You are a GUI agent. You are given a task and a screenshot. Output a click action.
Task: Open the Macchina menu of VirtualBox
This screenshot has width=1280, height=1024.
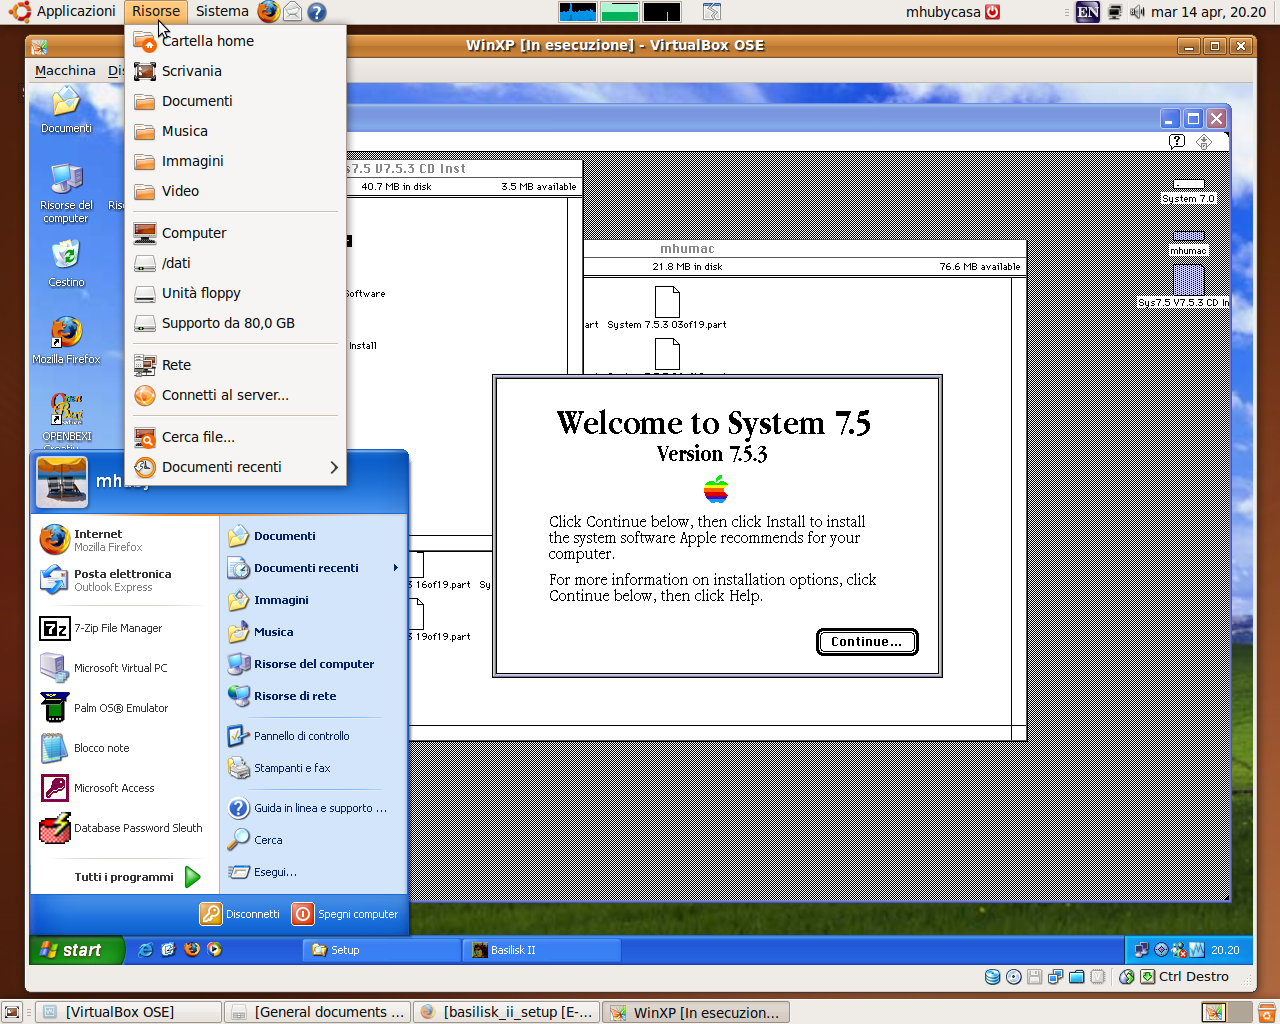65,71
